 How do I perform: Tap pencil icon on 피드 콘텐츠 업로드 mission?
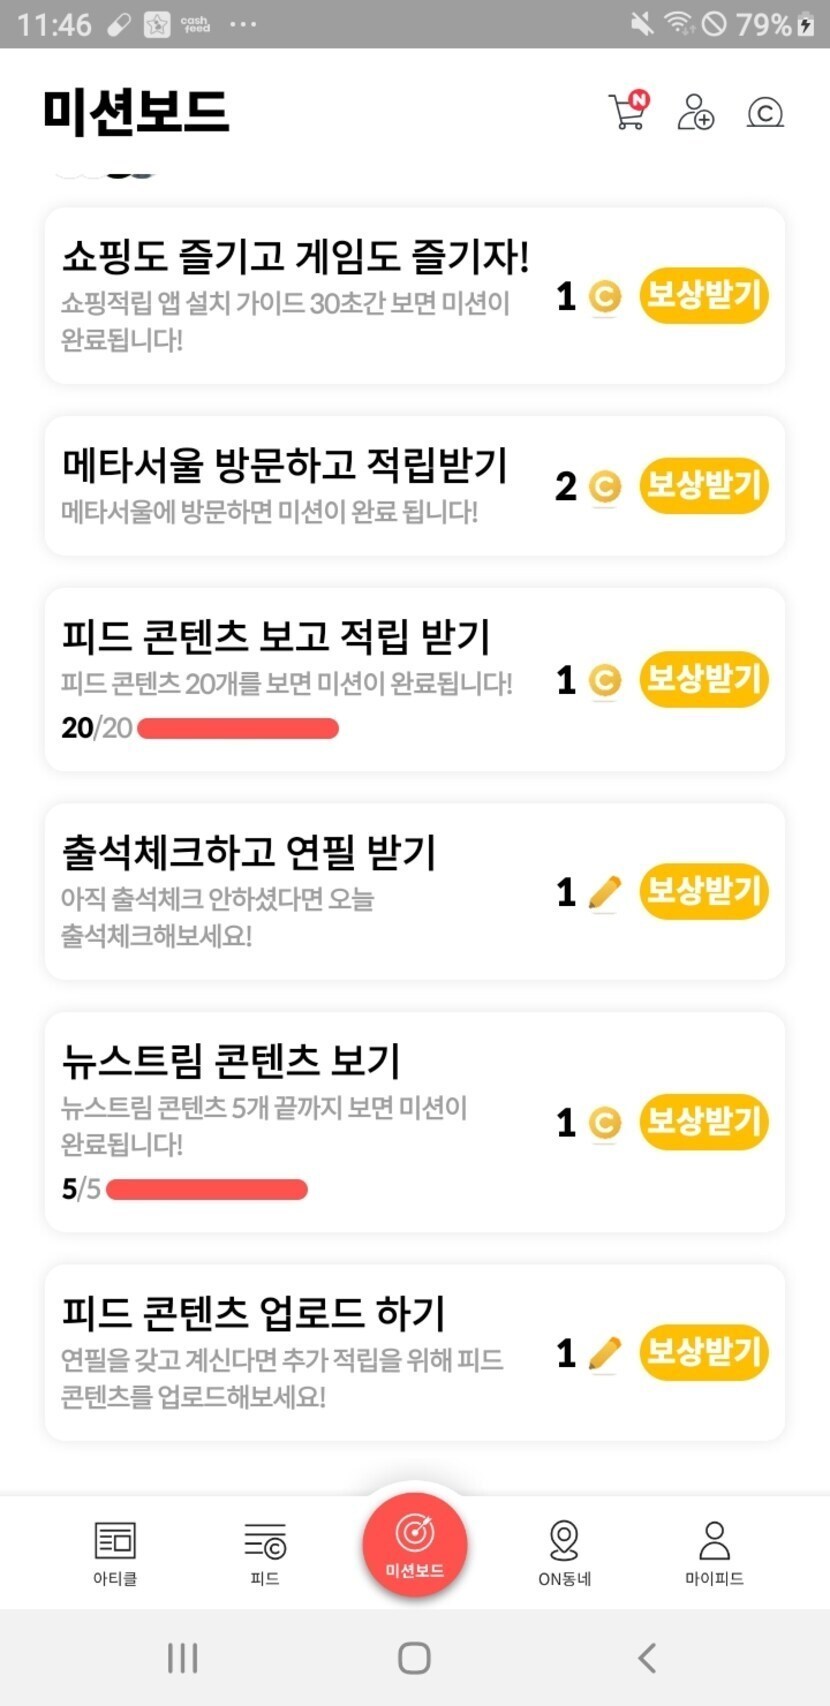pos(604,1354)
